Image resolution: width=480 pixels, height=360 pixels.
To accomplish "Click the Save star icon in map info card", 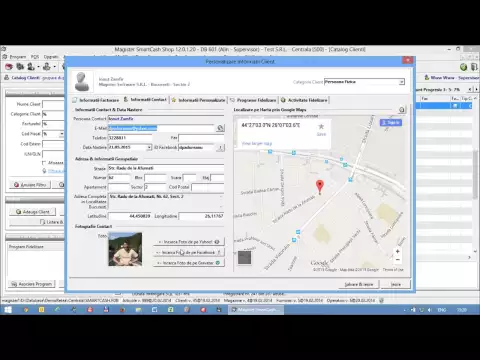I will tap(321, 126).
